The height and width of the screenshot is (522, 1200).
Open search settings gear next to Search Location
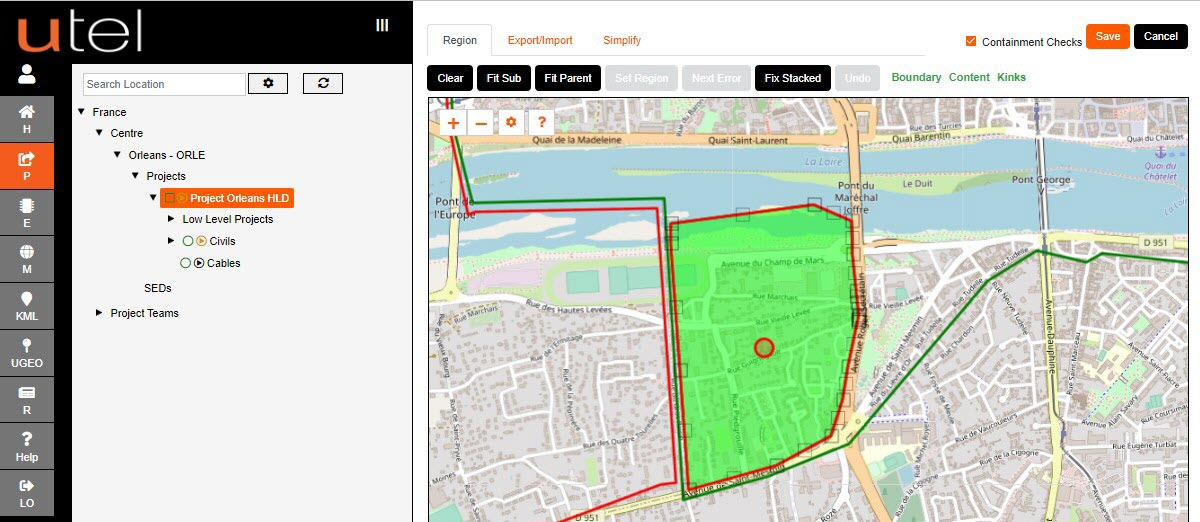pyautogui.click(x=268, y=84)
